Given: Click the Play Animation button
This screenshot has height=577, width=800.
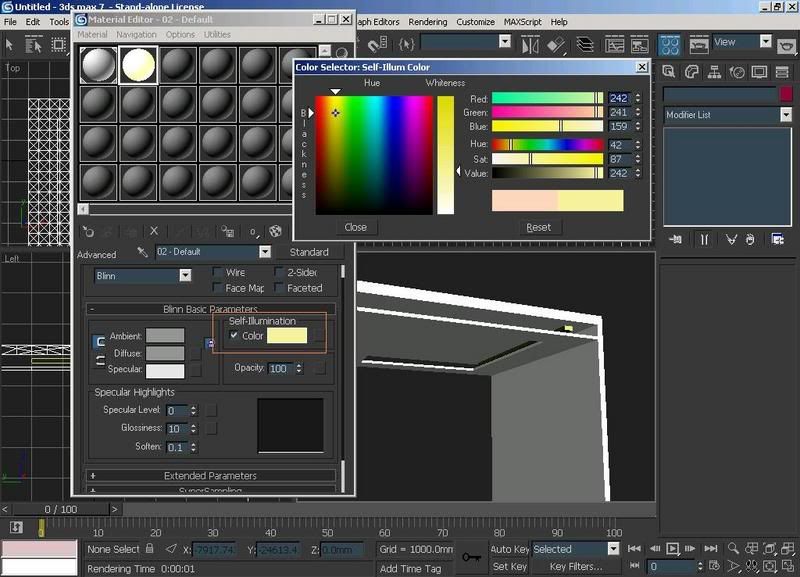Looking at the screenshot, I should pos(673,549).
